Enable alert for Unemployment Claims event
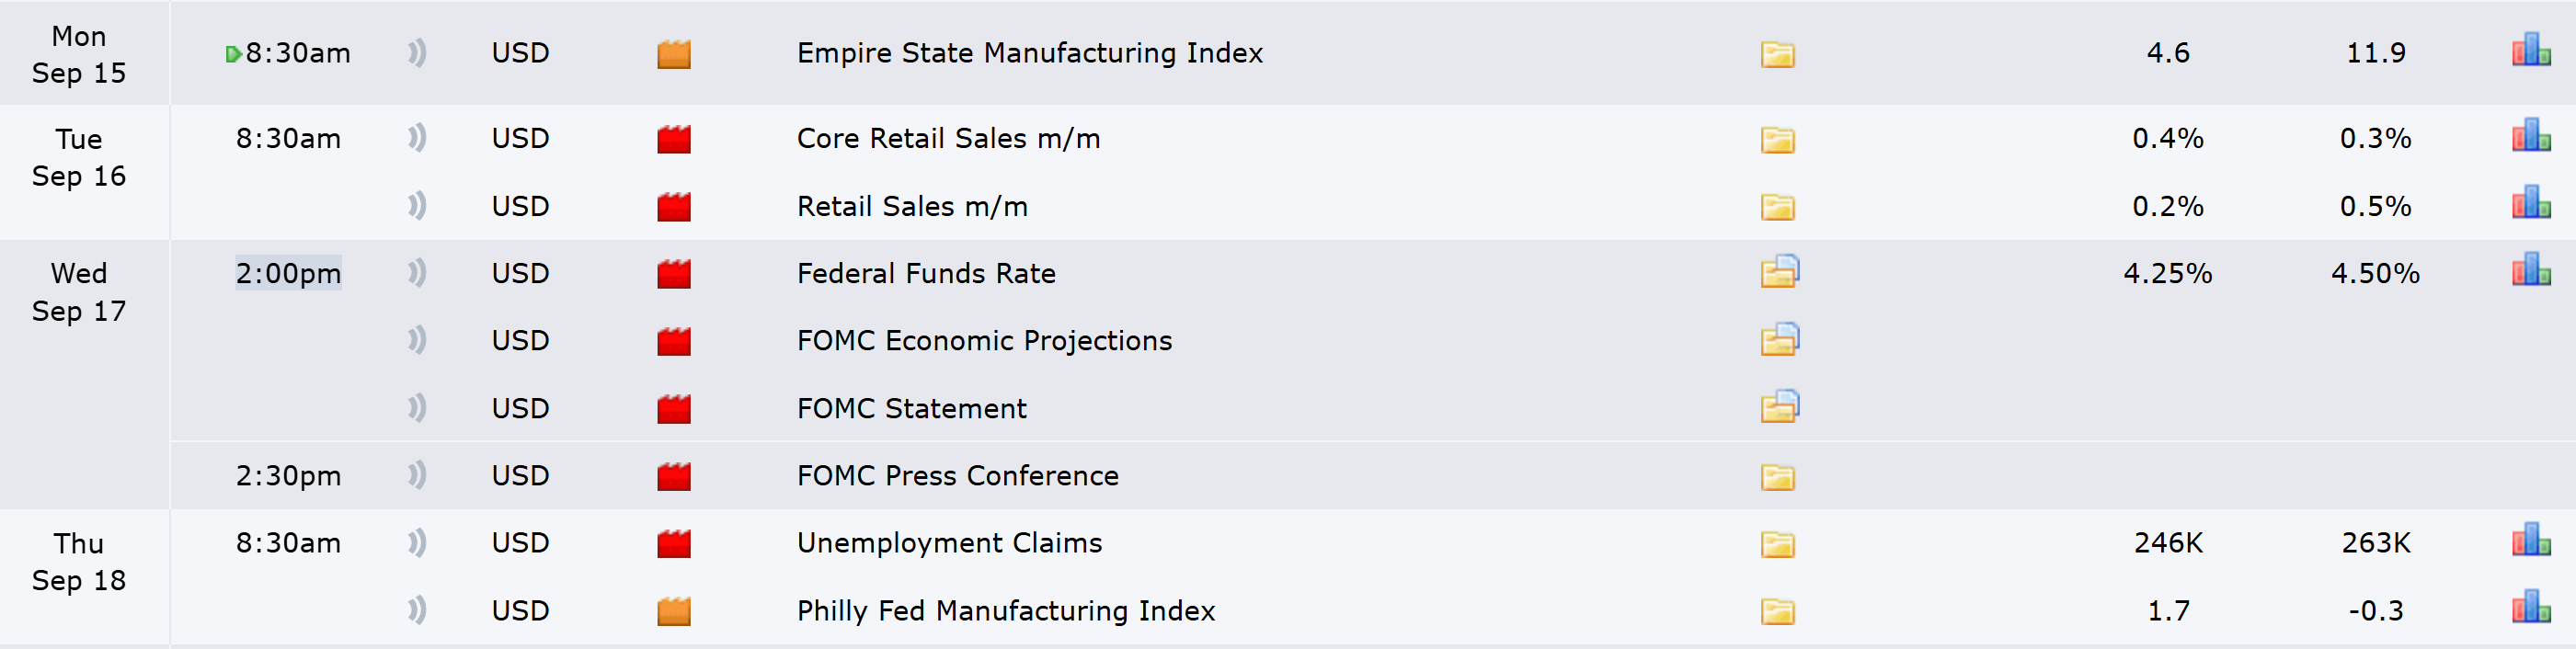The image size is (2576, 649). 417,543
